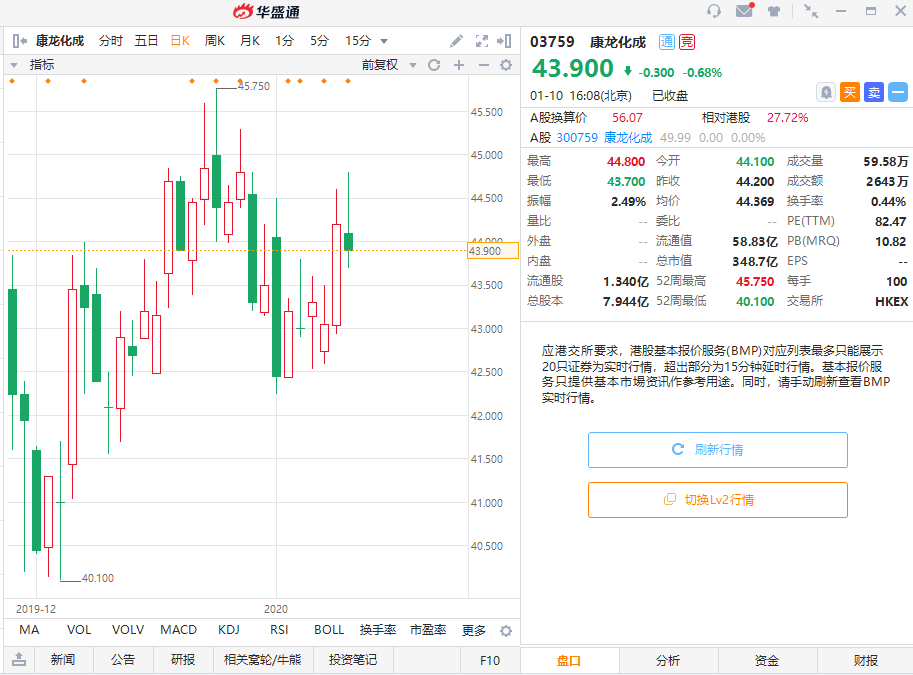This screenshot has height=675, width=913.
Task: Select the 月K monthly candlestick tab
Action: (x=250, y=41)
